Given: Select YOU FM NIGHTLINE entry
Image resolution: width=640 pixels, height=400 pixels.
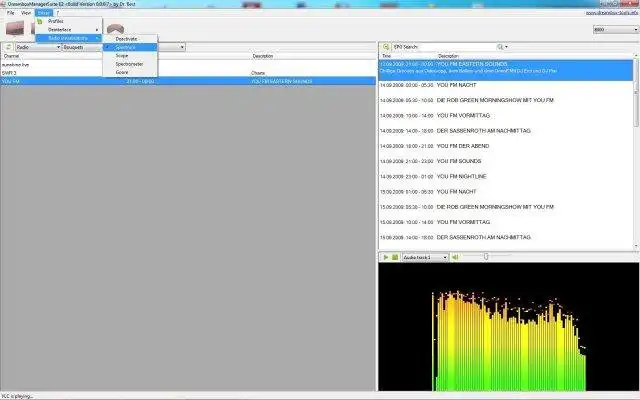Looking at the screenshot, I should click(506, 176).
